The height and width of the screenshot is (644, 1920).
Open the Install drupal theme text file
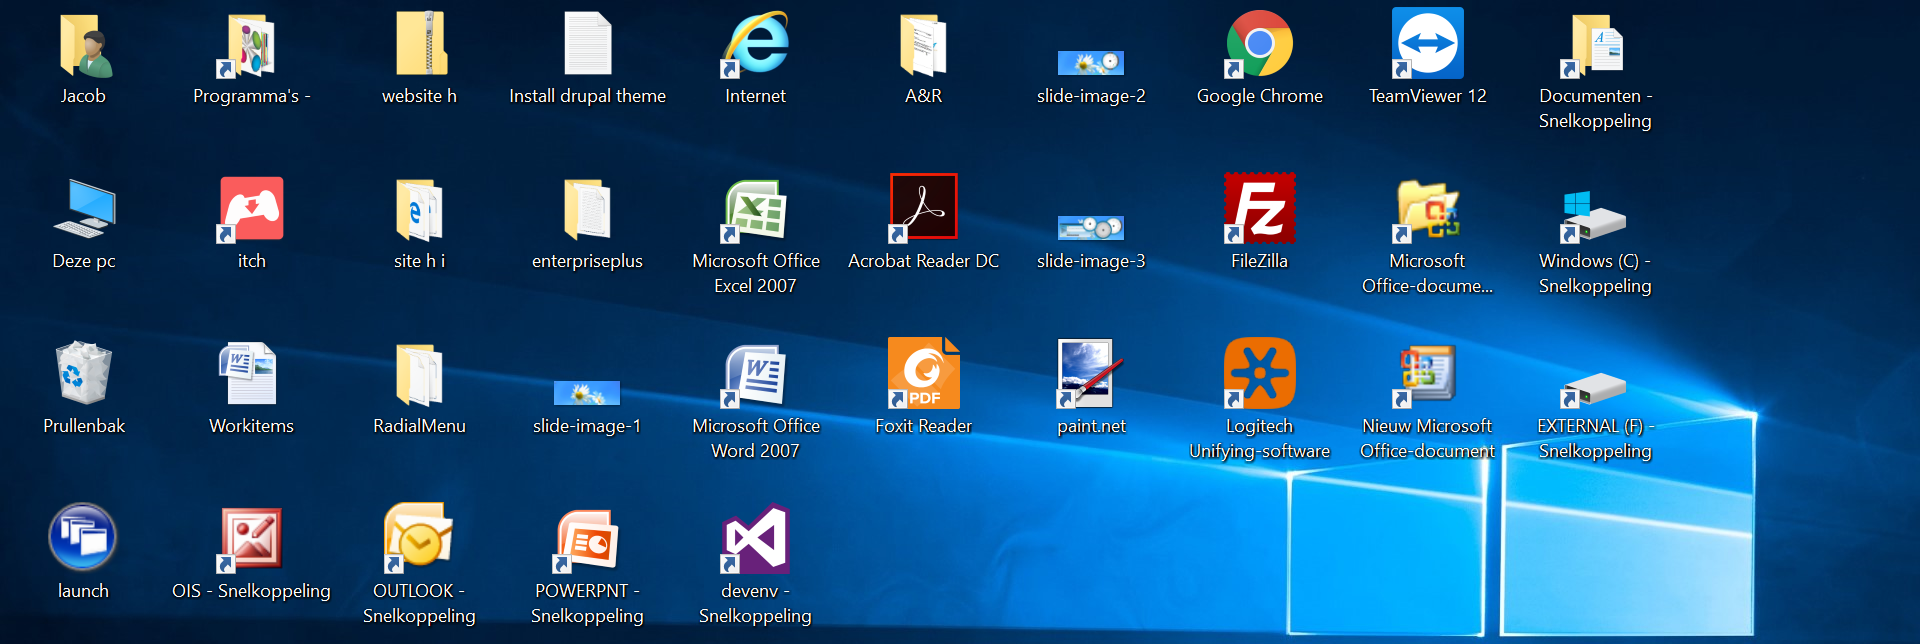coord(588,45)
